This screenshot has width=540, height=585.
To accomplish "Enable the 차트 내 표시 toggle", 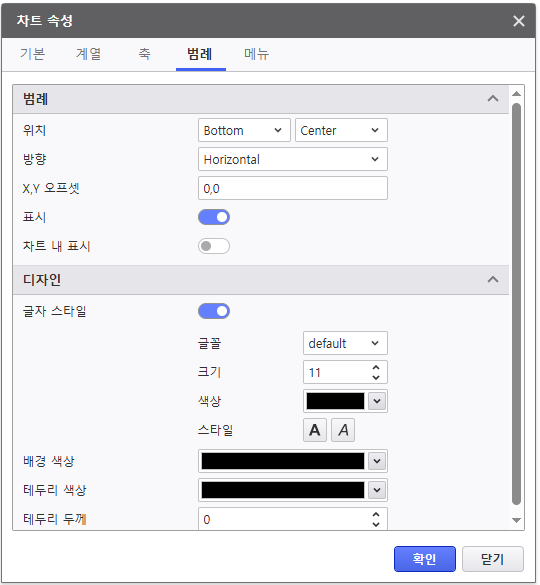I will pos(214,246).
